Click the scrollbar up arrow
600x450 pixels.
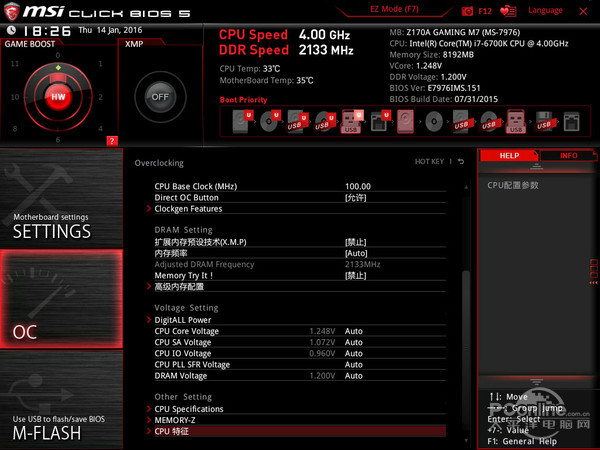[x=466, y=187]
